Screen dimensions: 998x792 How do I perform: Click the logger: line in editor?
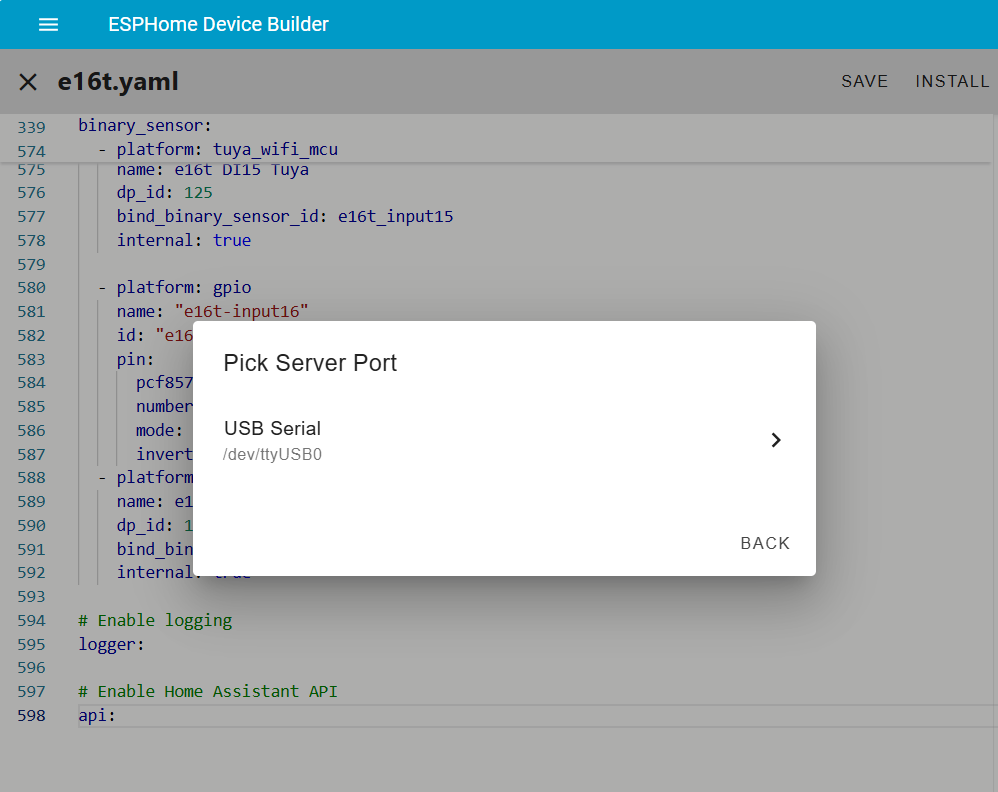pyautogui.click(x=112, y=645)
